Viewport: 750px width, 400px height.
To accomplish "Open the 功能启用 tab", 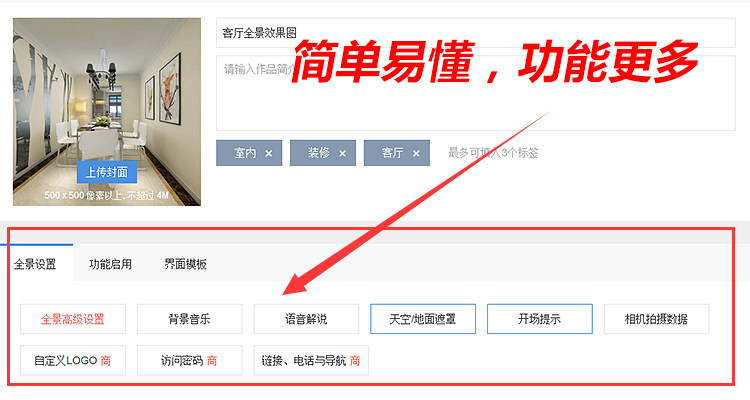I will click(110, 264).
